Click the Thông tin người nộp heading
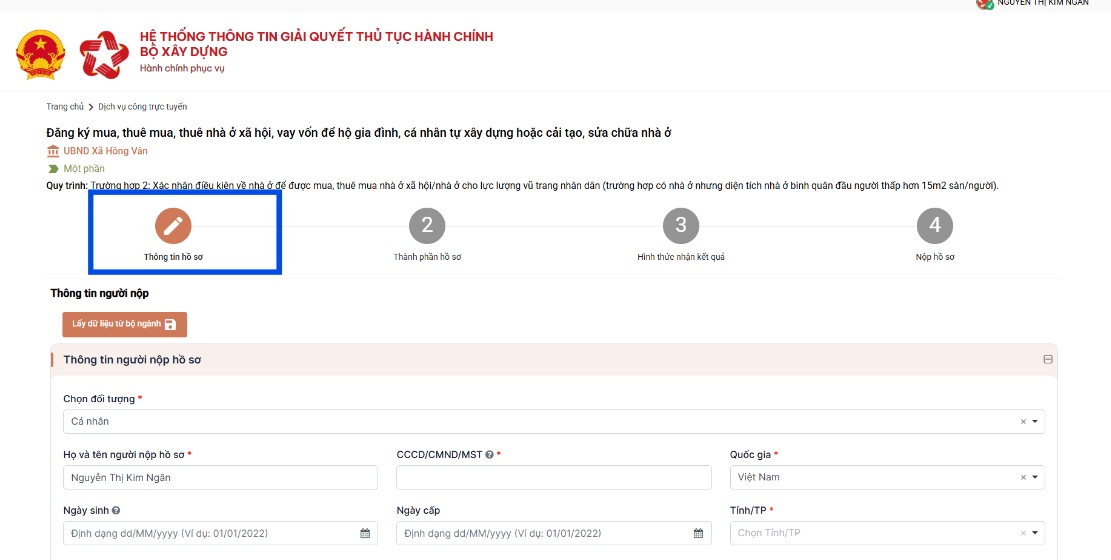This screenshot has height=560, width=1111. click(x=99, y=293)
